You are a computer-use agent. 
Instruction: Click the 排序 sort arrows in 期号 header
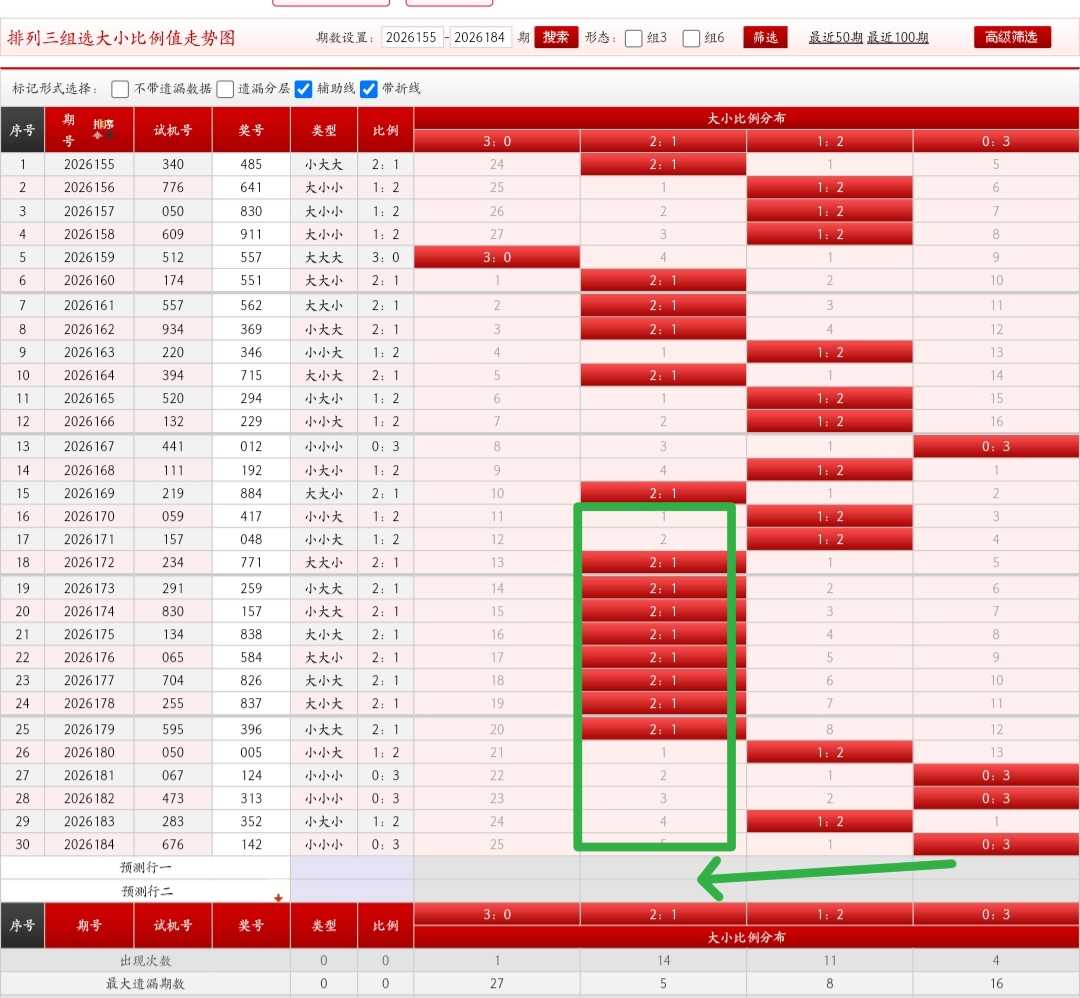(103, 129)
